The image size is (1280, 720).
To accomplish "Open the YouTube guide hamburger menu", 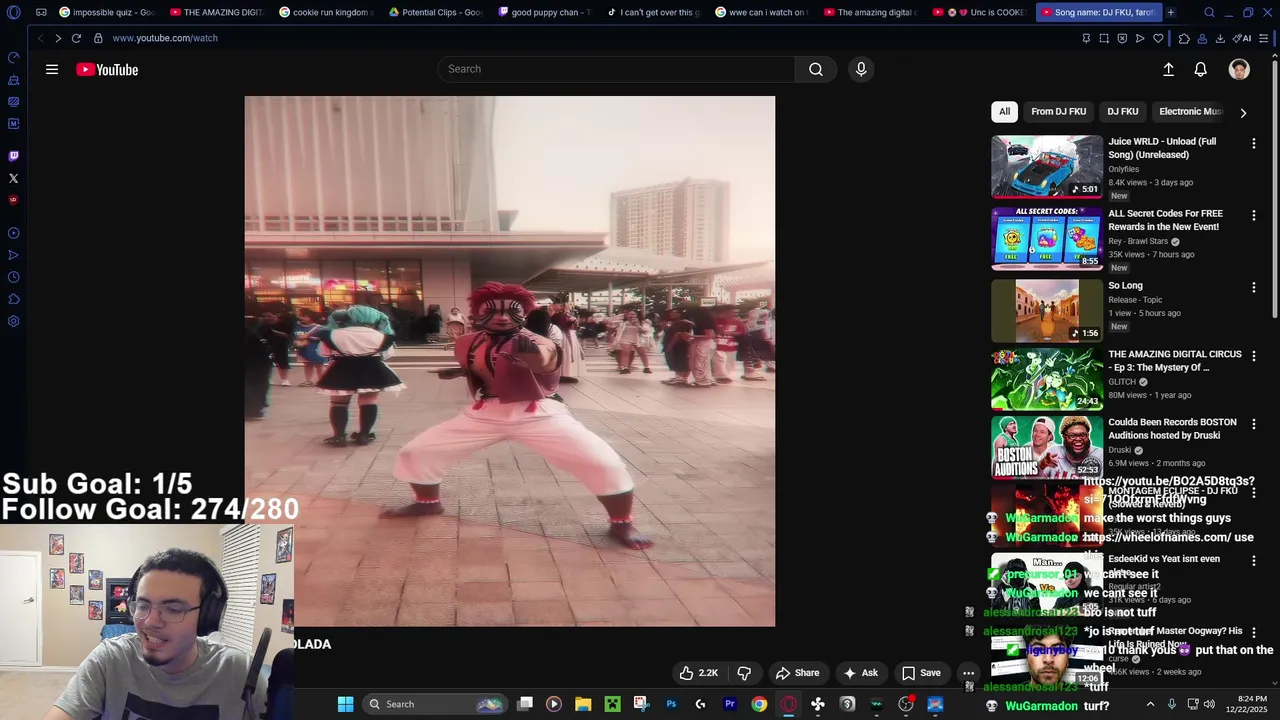I will pos(52,69).
